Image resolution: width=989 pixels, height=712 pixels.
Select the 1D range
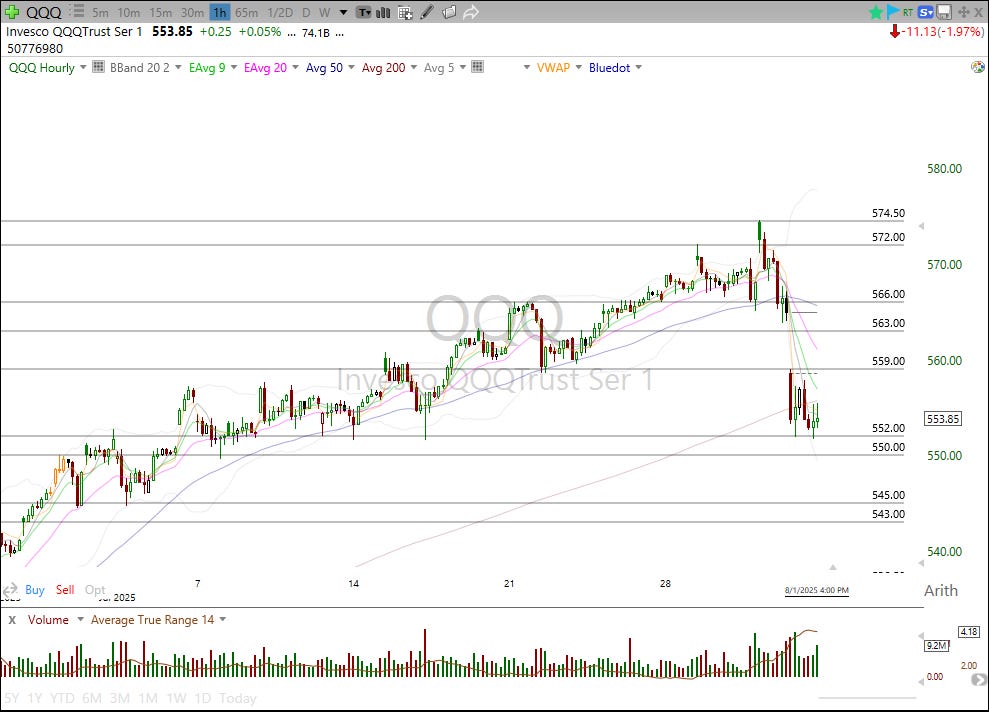coord(202,698)
